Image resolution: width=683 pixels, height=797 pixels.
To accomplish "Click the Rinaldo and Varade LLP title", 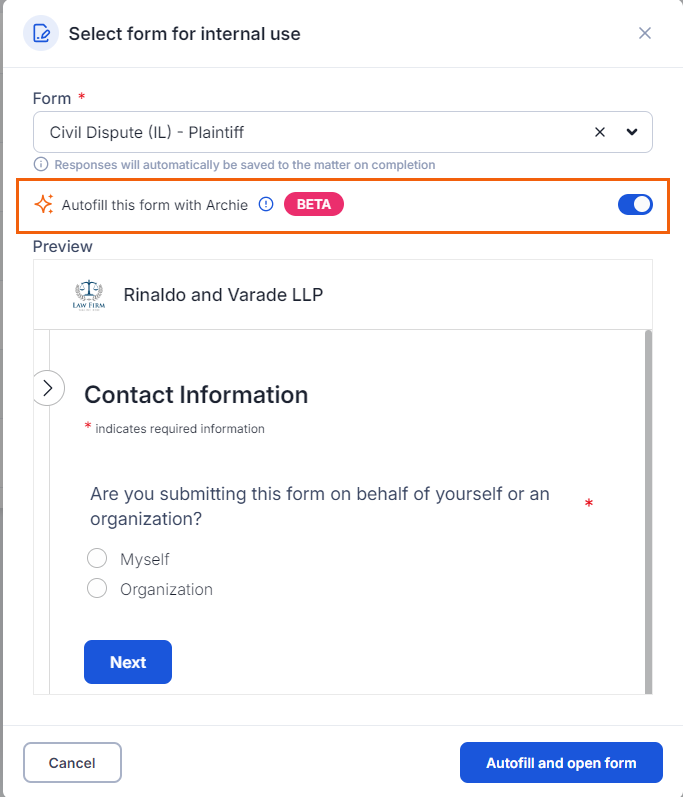I will (x=223, y=295).
